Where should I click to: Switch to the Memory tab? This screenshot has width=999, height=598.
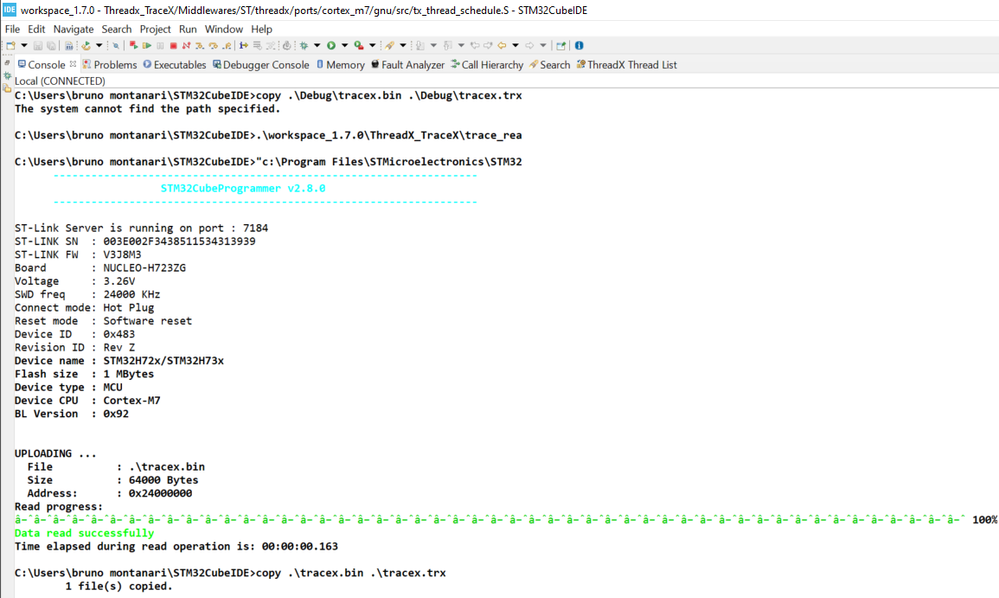tap(340, 65)
